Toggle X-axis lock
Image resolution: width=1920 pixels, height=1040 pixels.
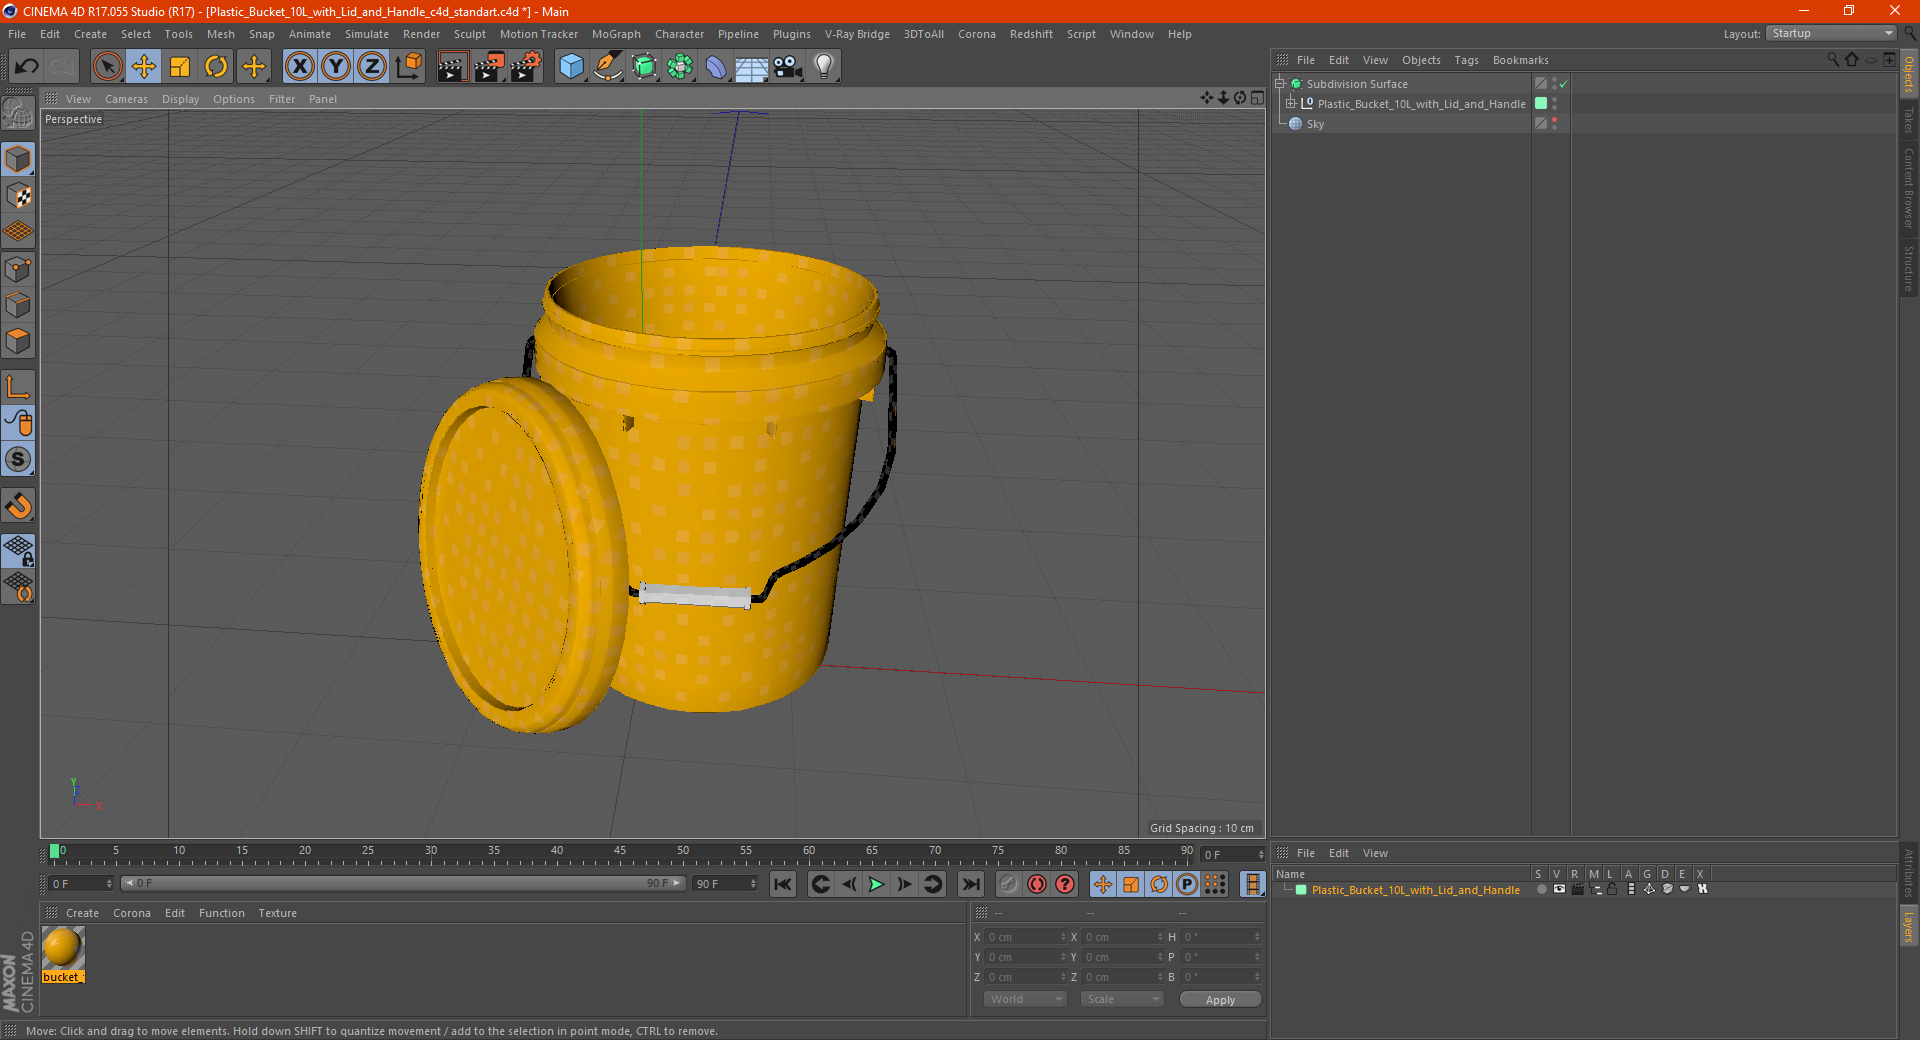(x=299, y=67)
